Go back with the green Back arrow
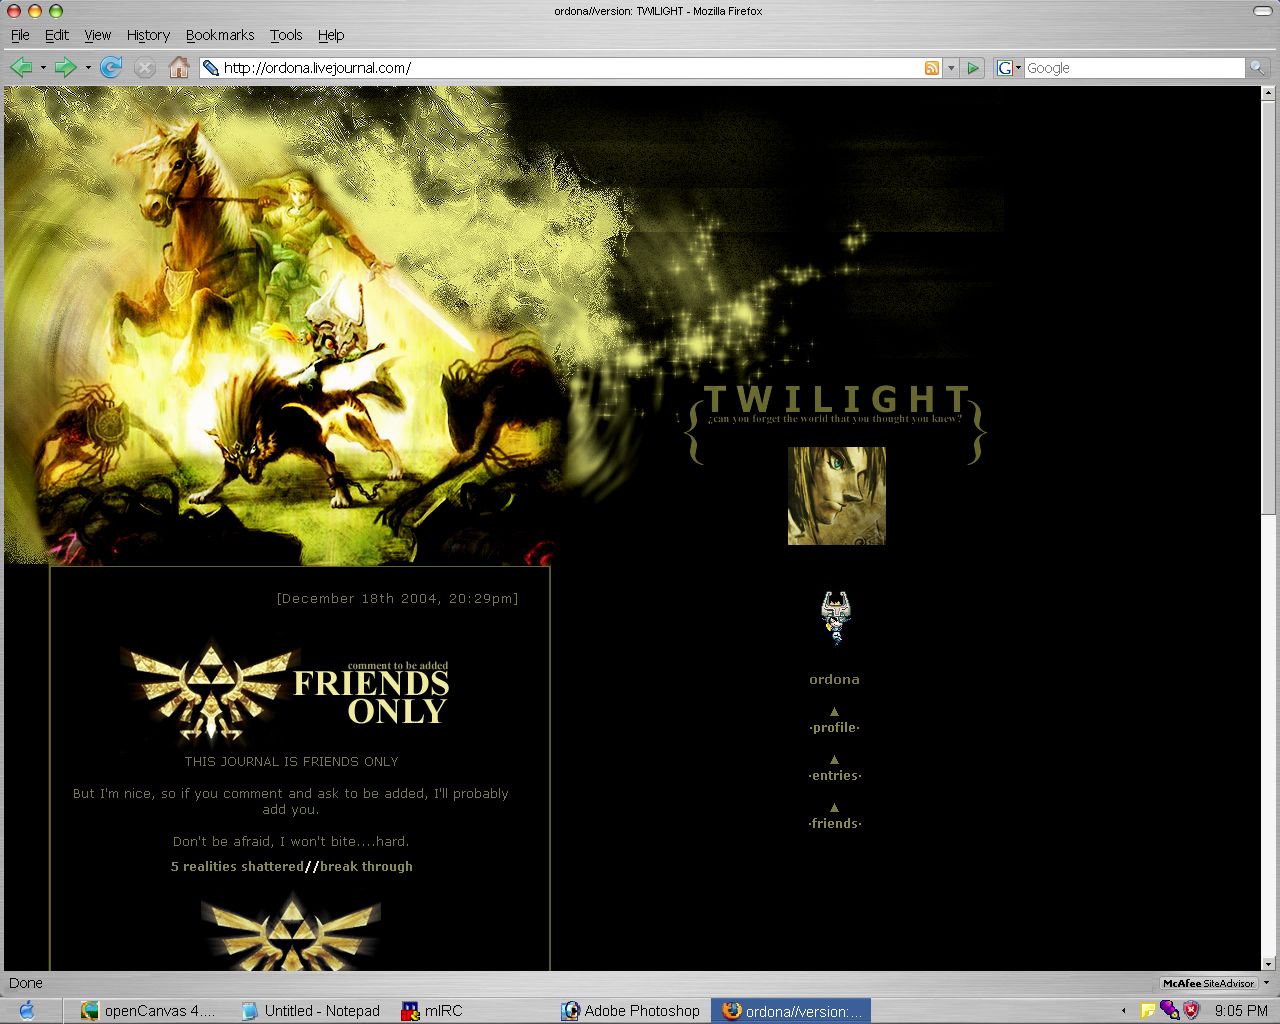This screenshot has height=1024, width=1280. pos(20,67)
